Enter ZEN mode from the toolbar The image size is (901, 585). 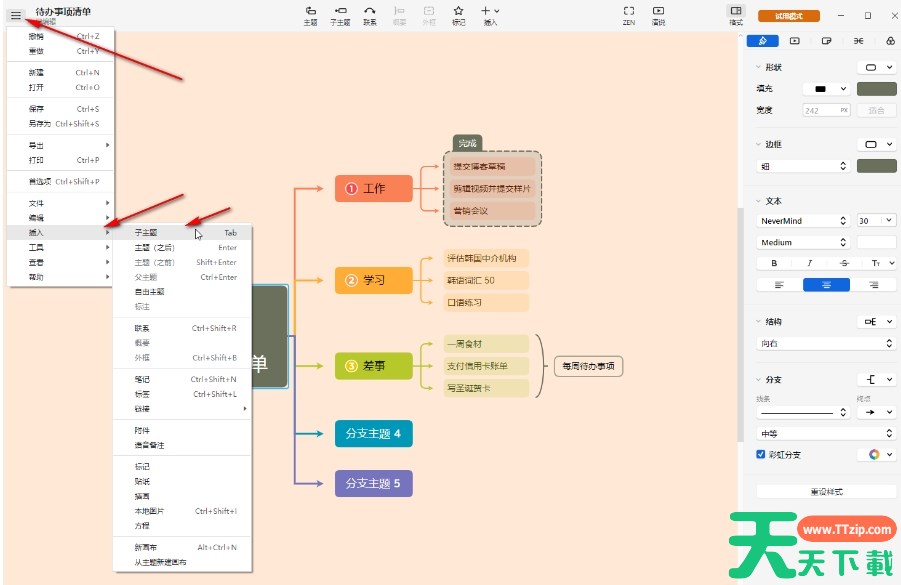click(x=629, y=14)
